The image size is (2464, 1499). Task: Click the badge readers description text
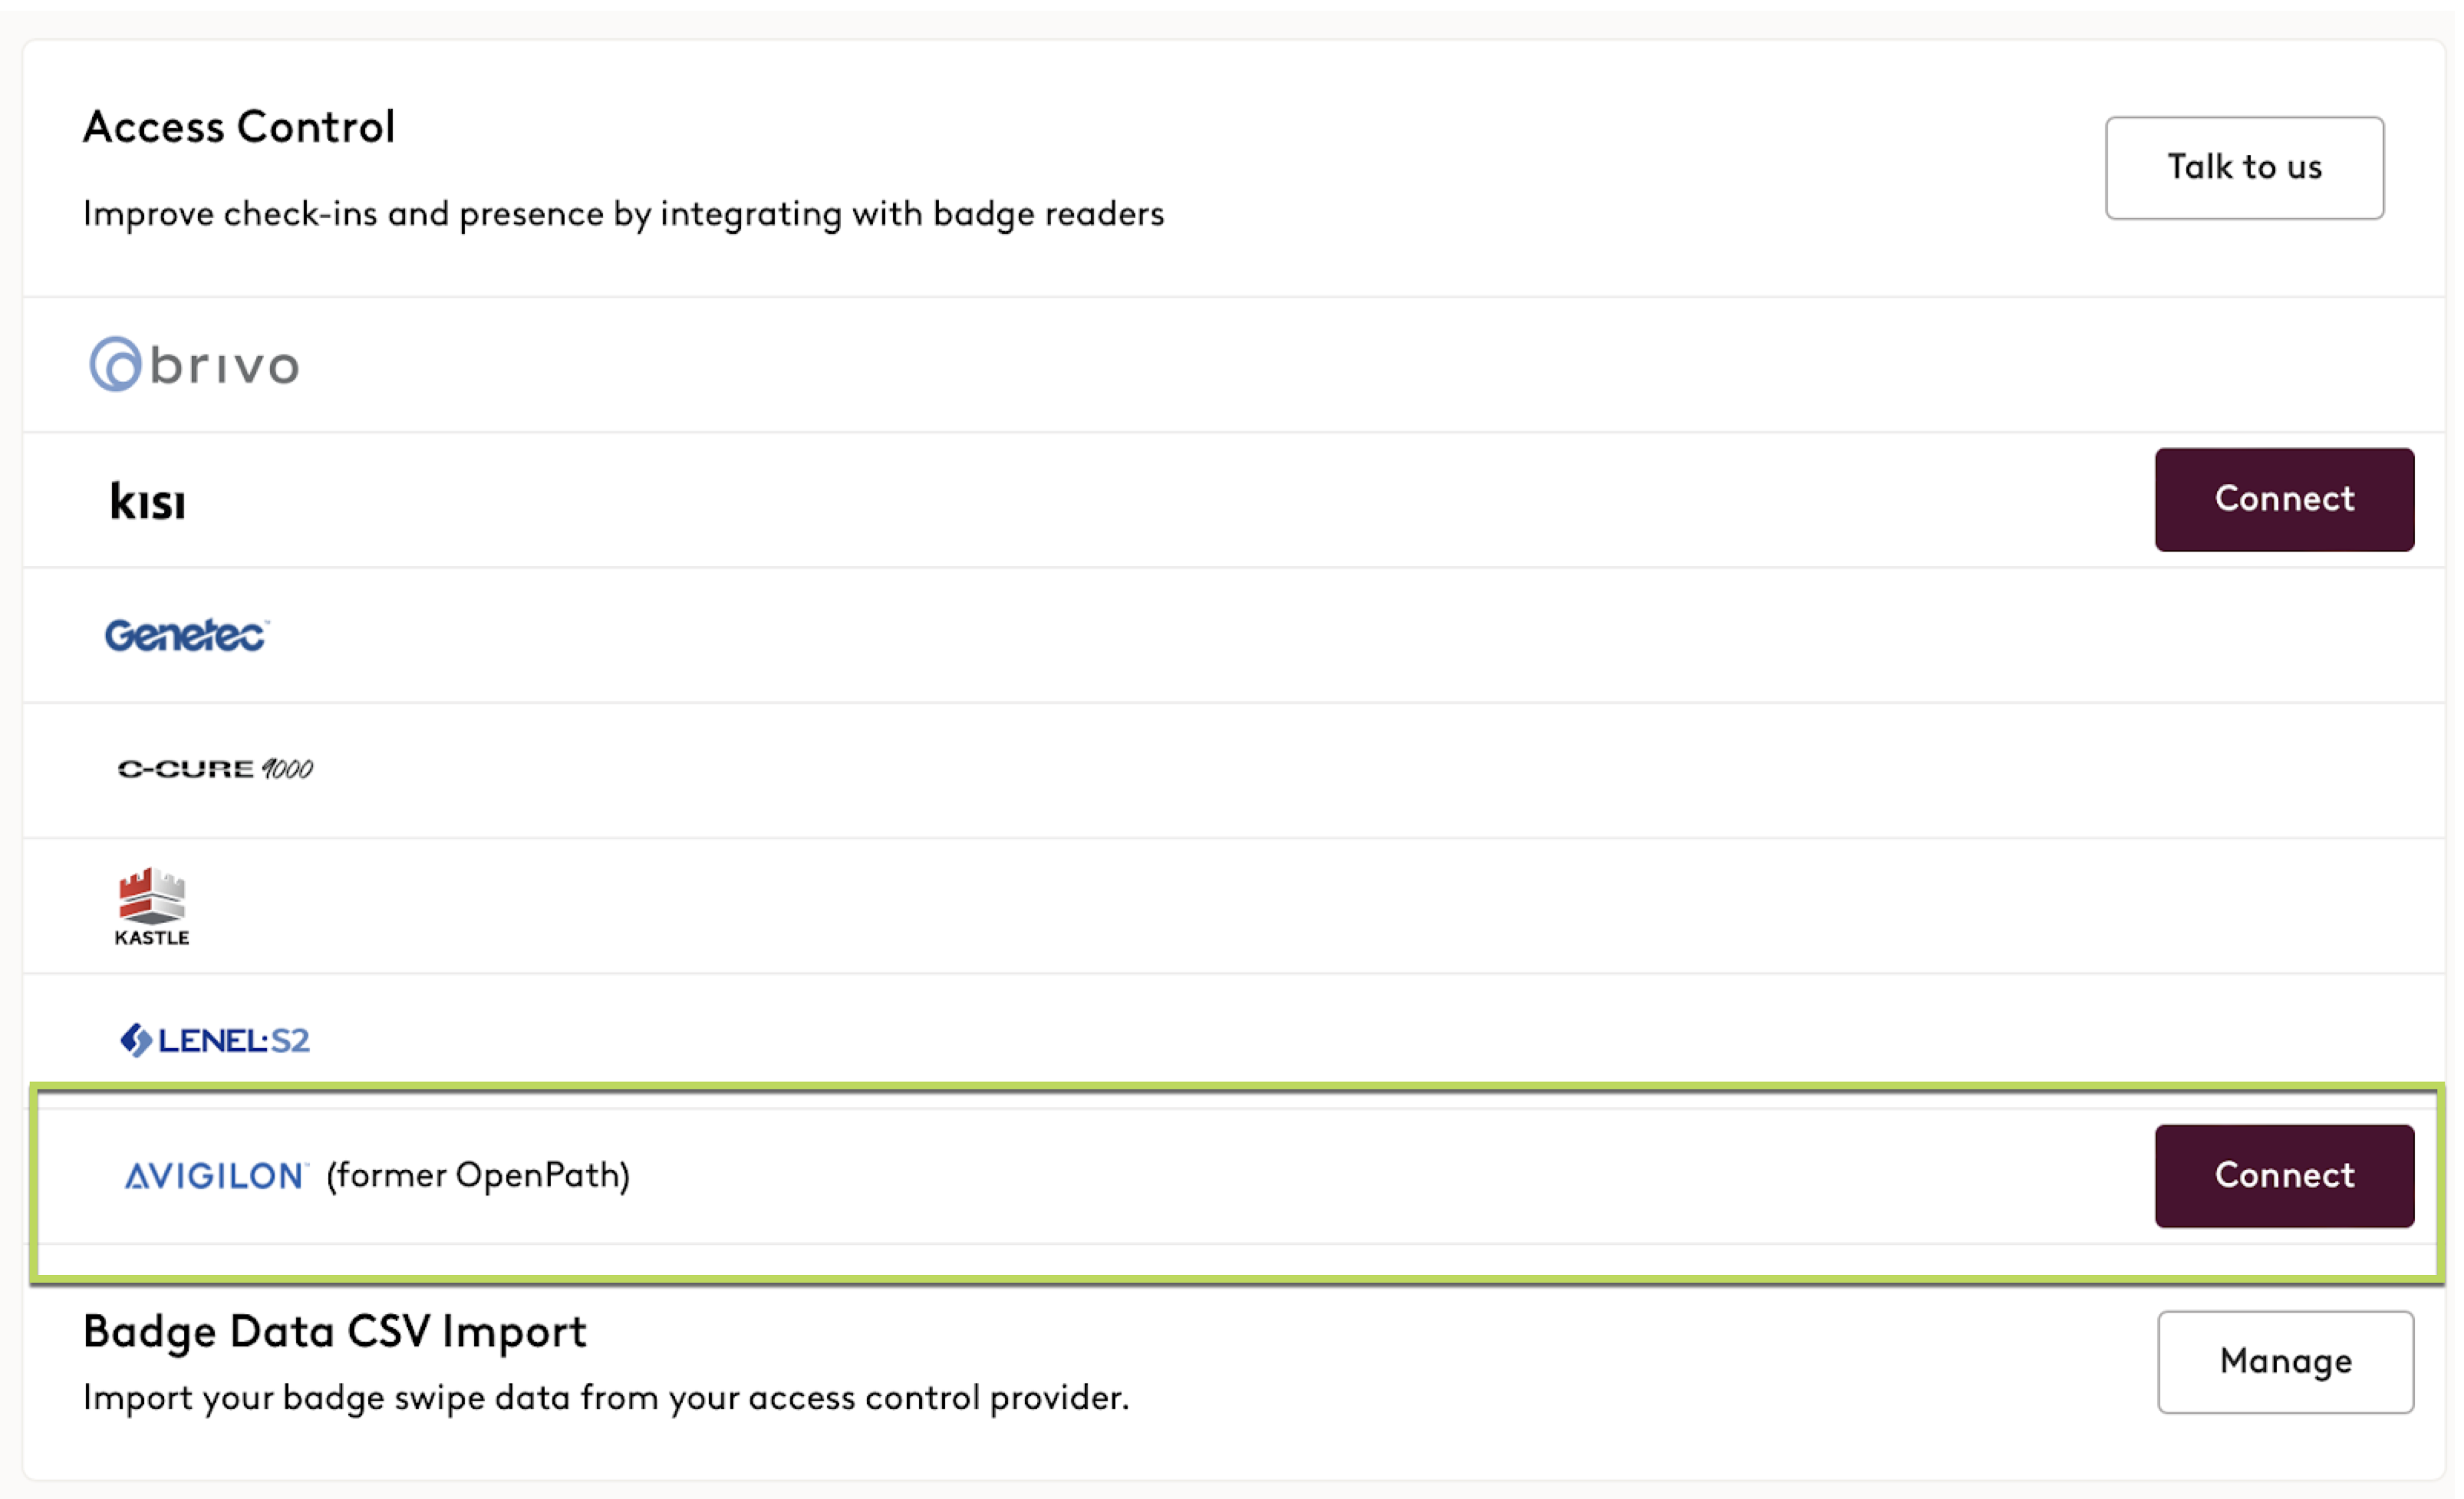623,214
